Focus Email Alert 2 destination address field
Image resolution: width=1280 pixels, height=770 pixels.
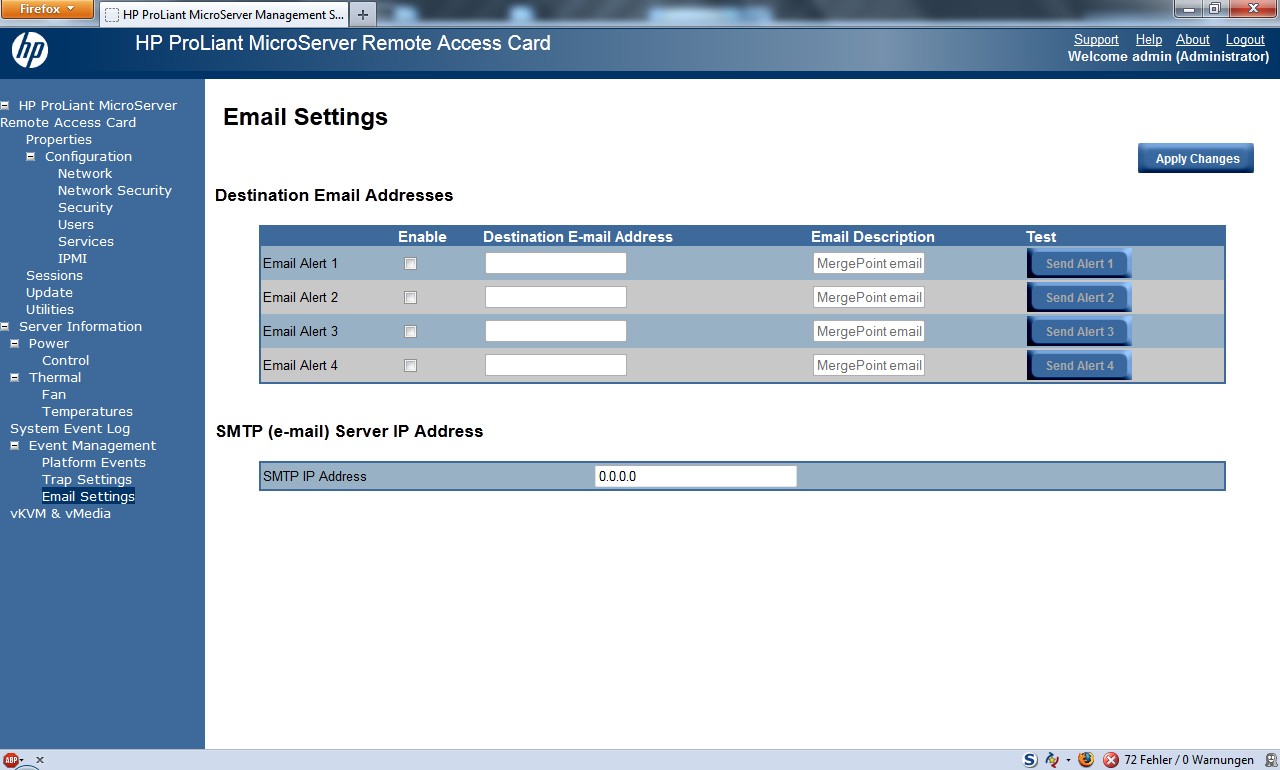point(556,297)
